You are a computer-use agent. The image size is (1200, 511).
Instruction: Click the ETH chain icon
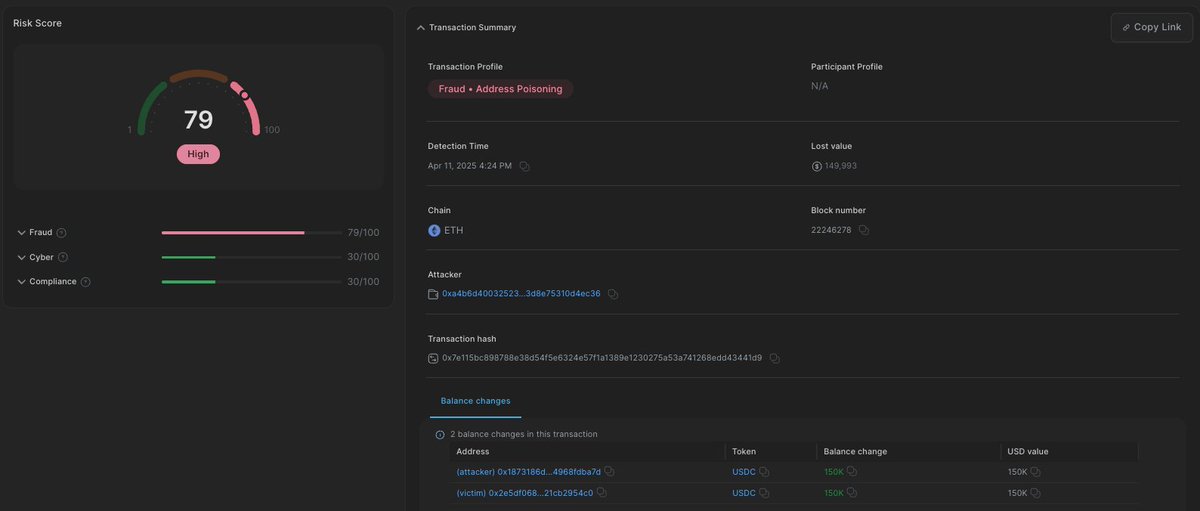tap(434, 230)
